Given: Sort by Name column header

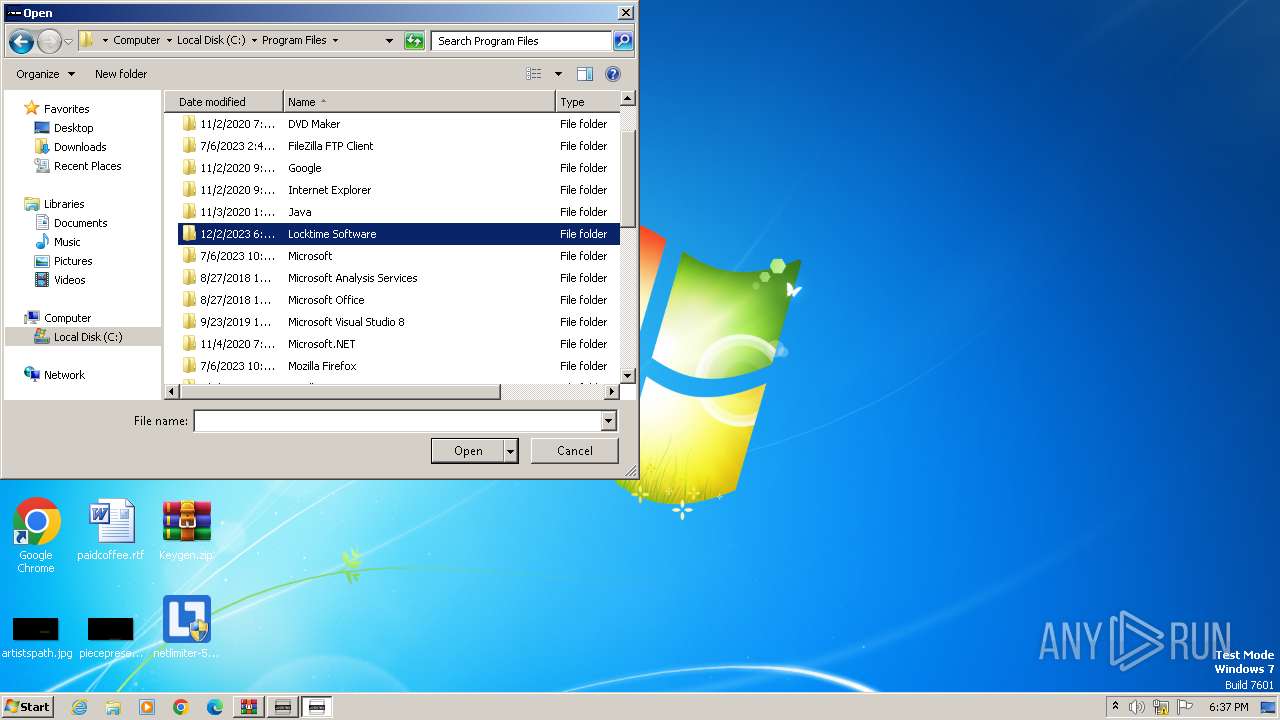Looking at the screenshot, I should (x=419, y=102).
